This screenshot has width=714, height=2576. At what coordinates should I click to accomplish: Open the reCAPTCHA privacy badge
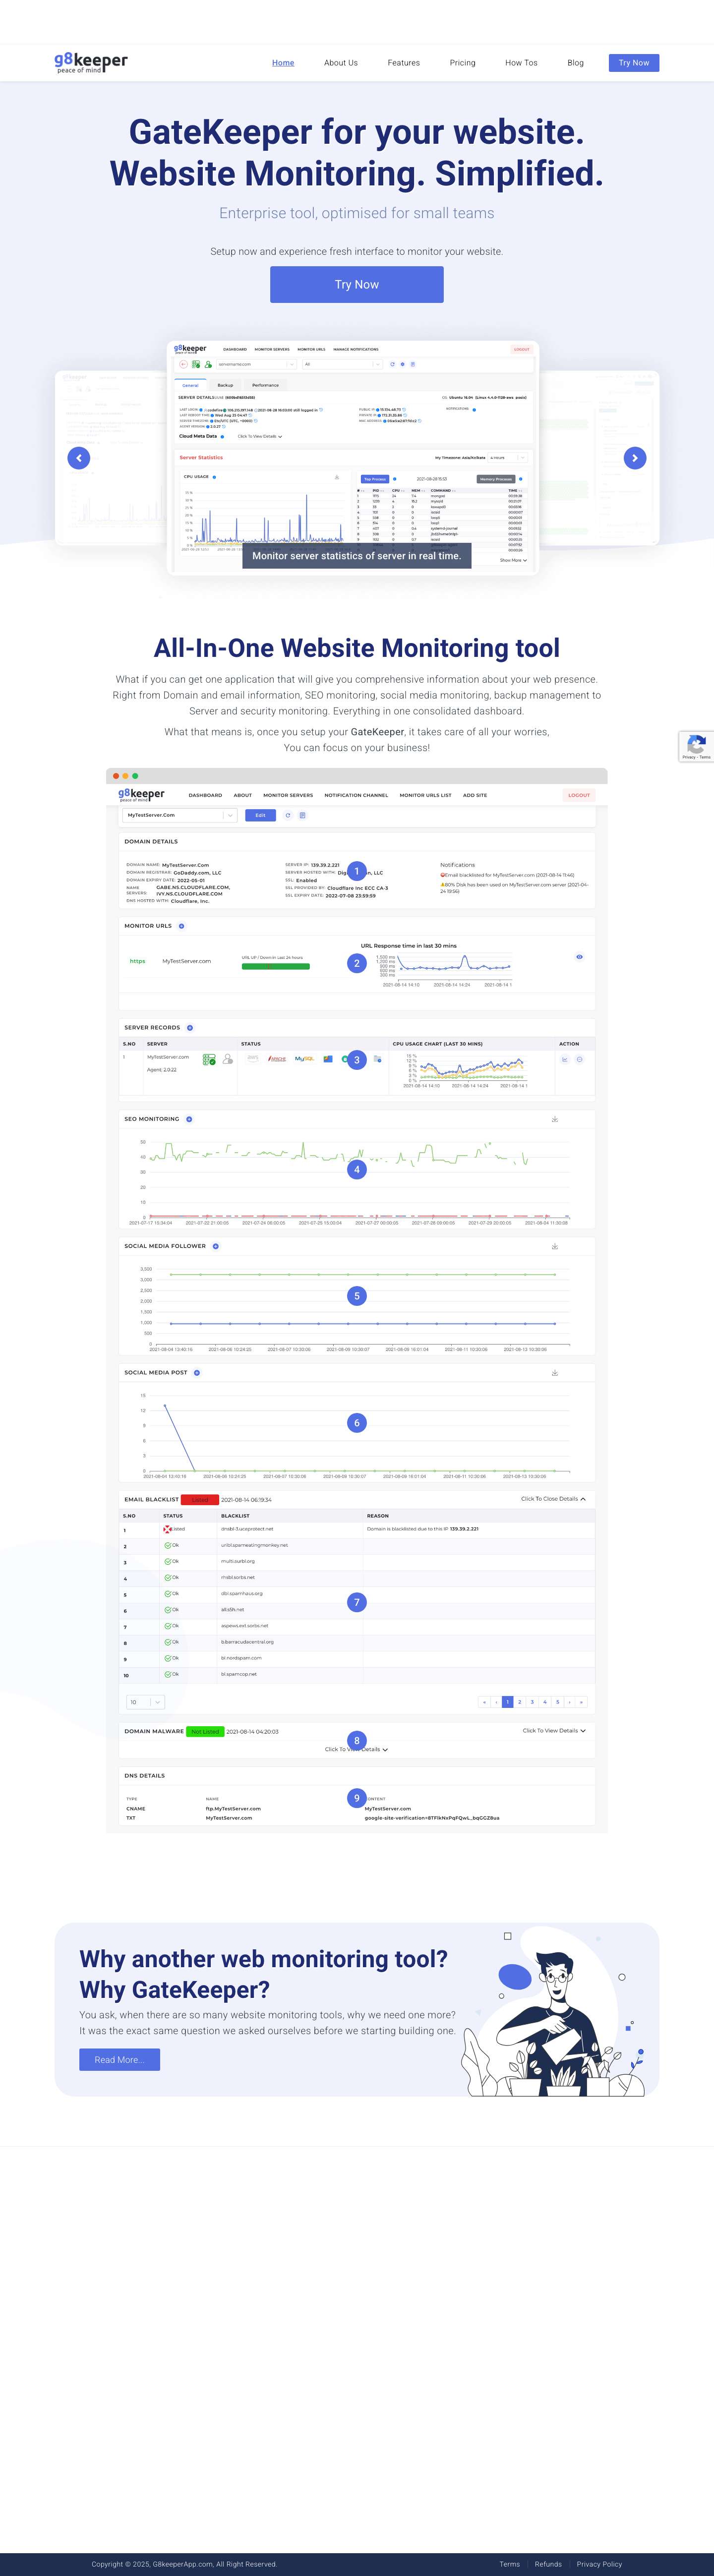(696, 746)
